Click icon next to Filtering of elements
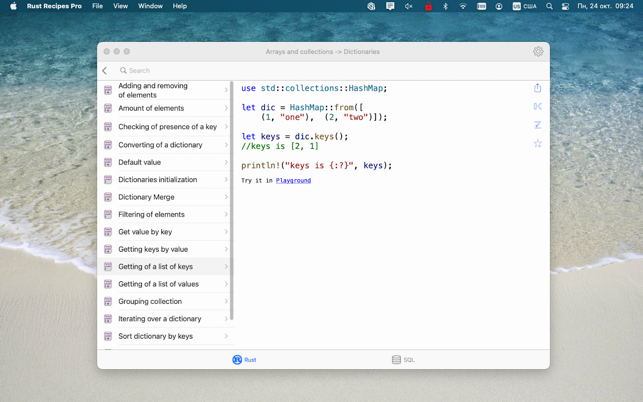Image resolution: width=643 pixels, height=402 pixels. [108, 215]
